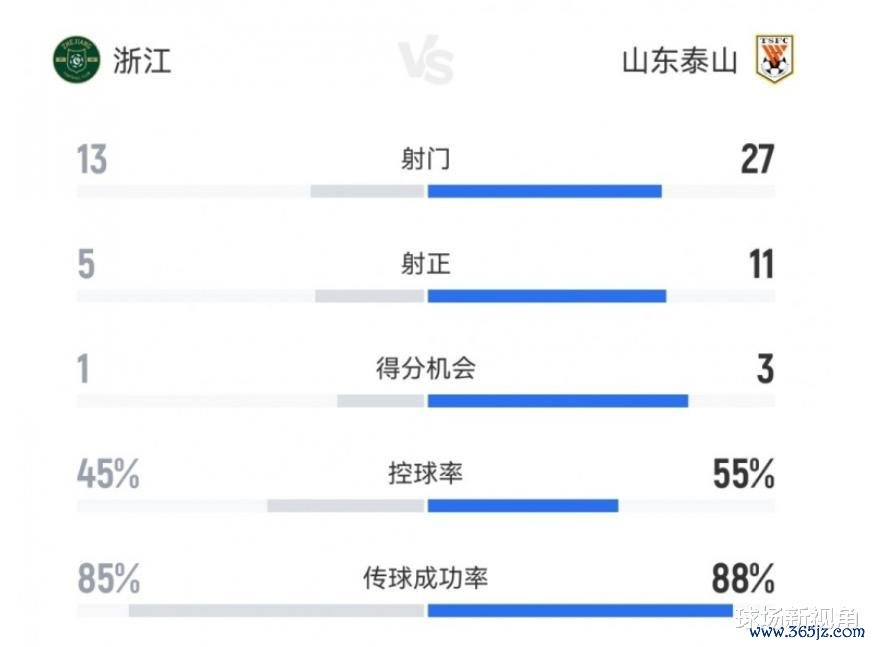Tap the 控球率 stat label

pyautogui.click(x=426, y=473)
